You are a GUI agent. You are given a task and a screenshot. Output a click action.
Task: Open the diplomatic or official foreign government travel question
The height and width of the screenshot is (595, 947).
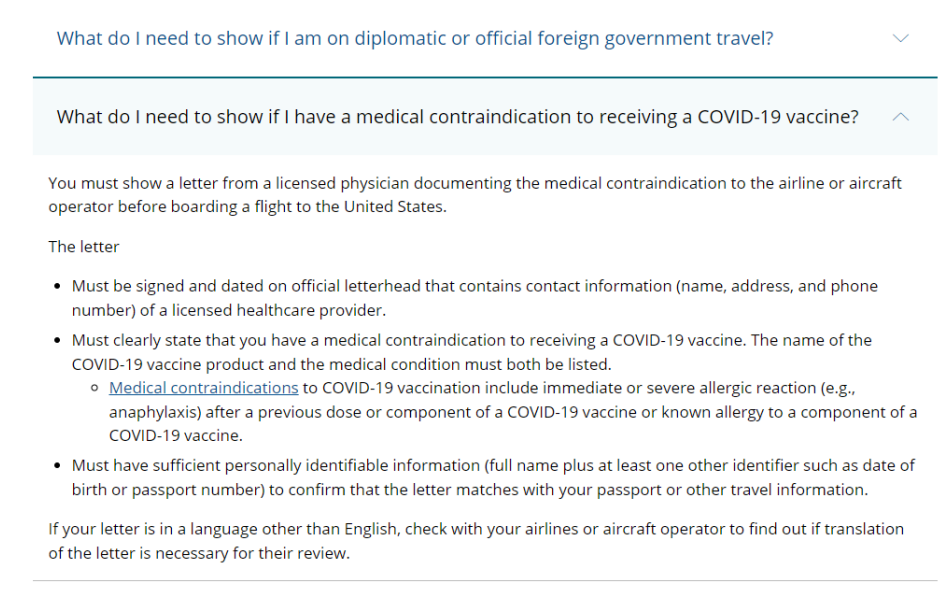415,39
